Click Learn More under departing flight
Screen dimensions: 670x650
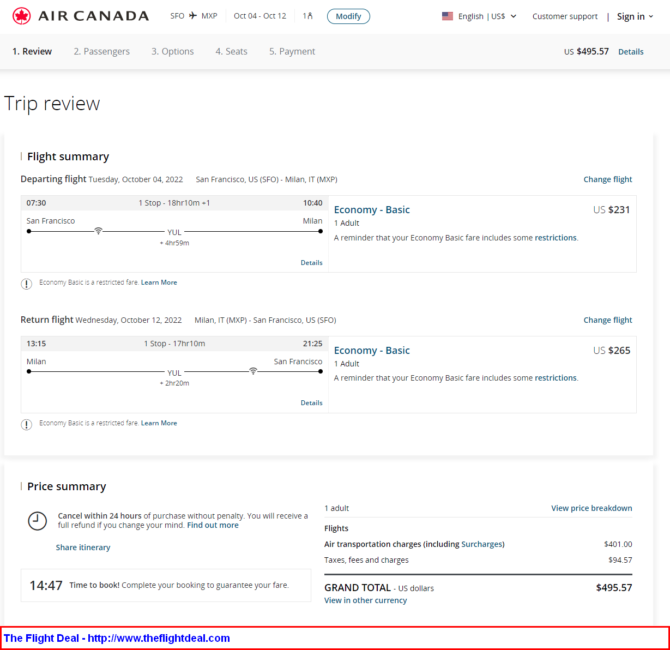[159, 282]
